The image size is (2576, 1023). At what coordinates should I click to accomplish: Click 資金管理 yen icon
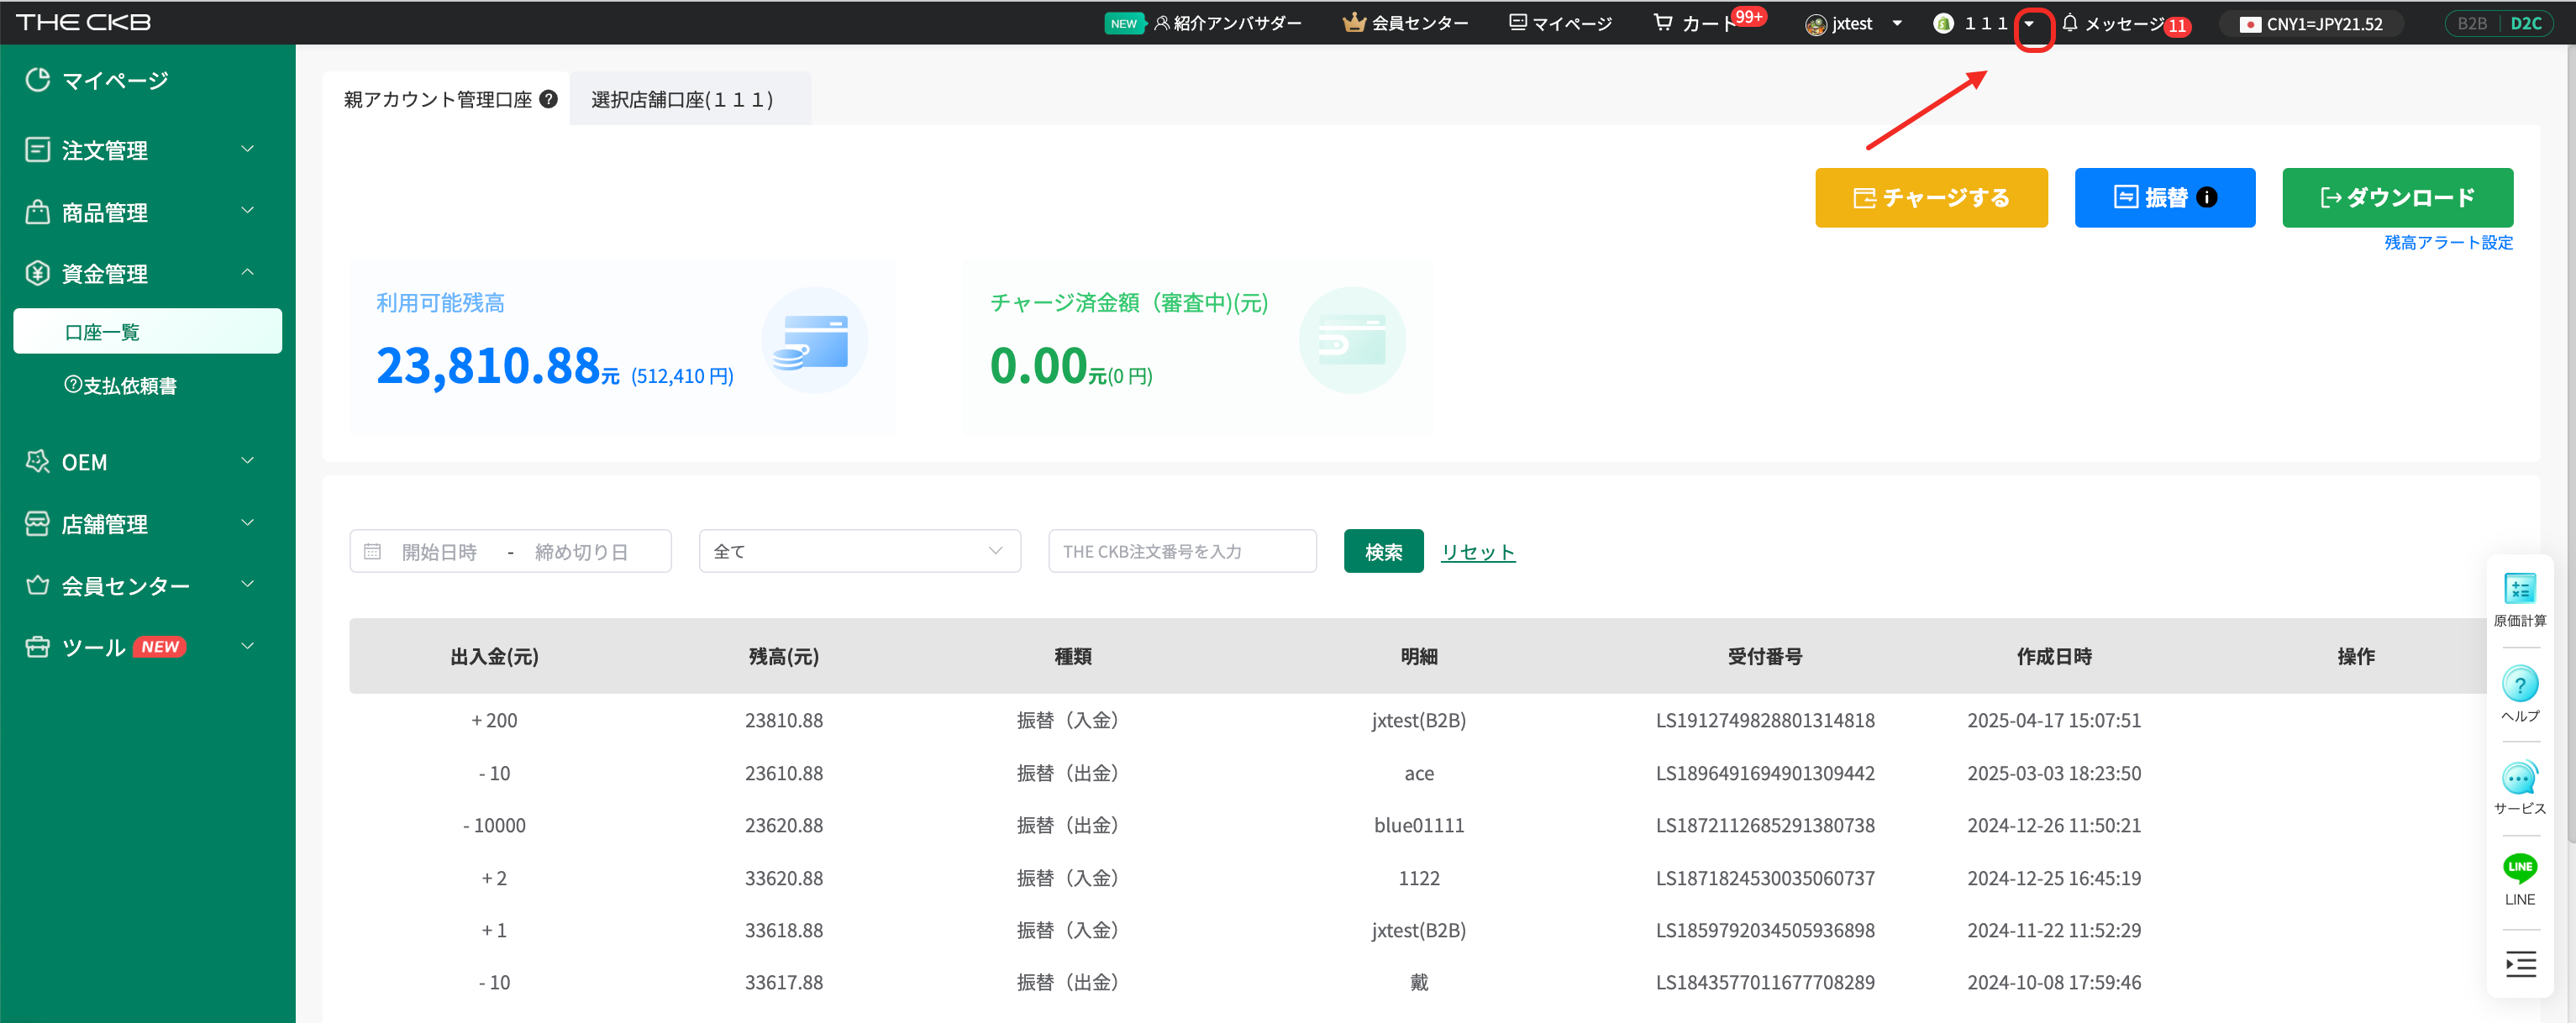pyautogui.click(x=37, y=273)
